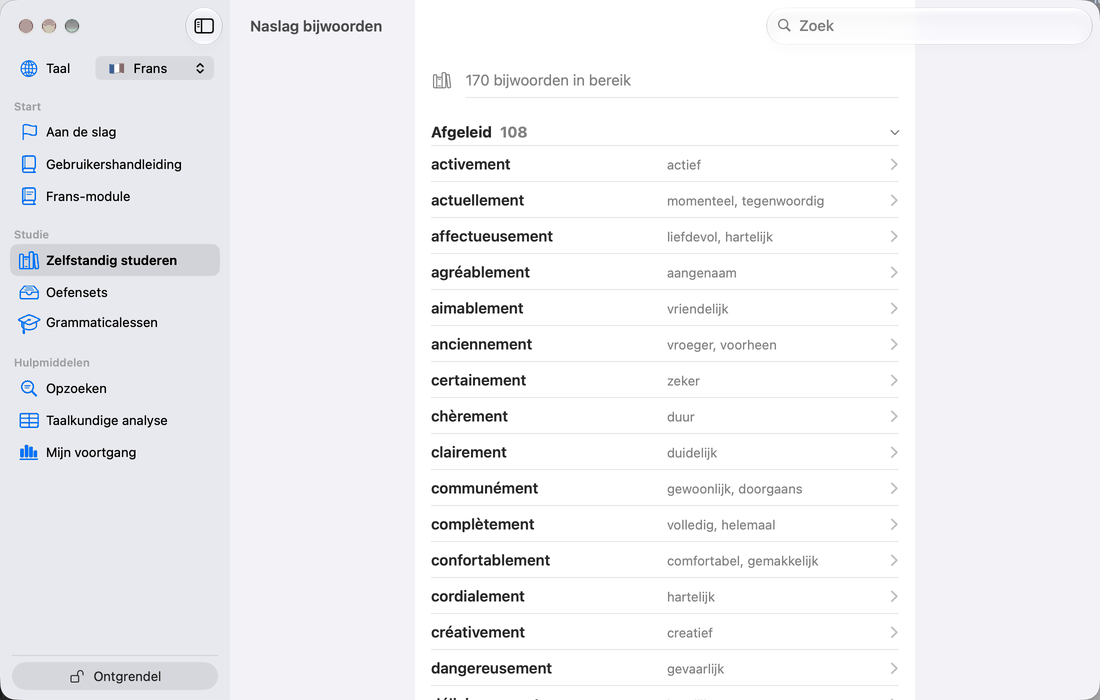
Task: Click the Oefensets tray icon
Action: 29,292
